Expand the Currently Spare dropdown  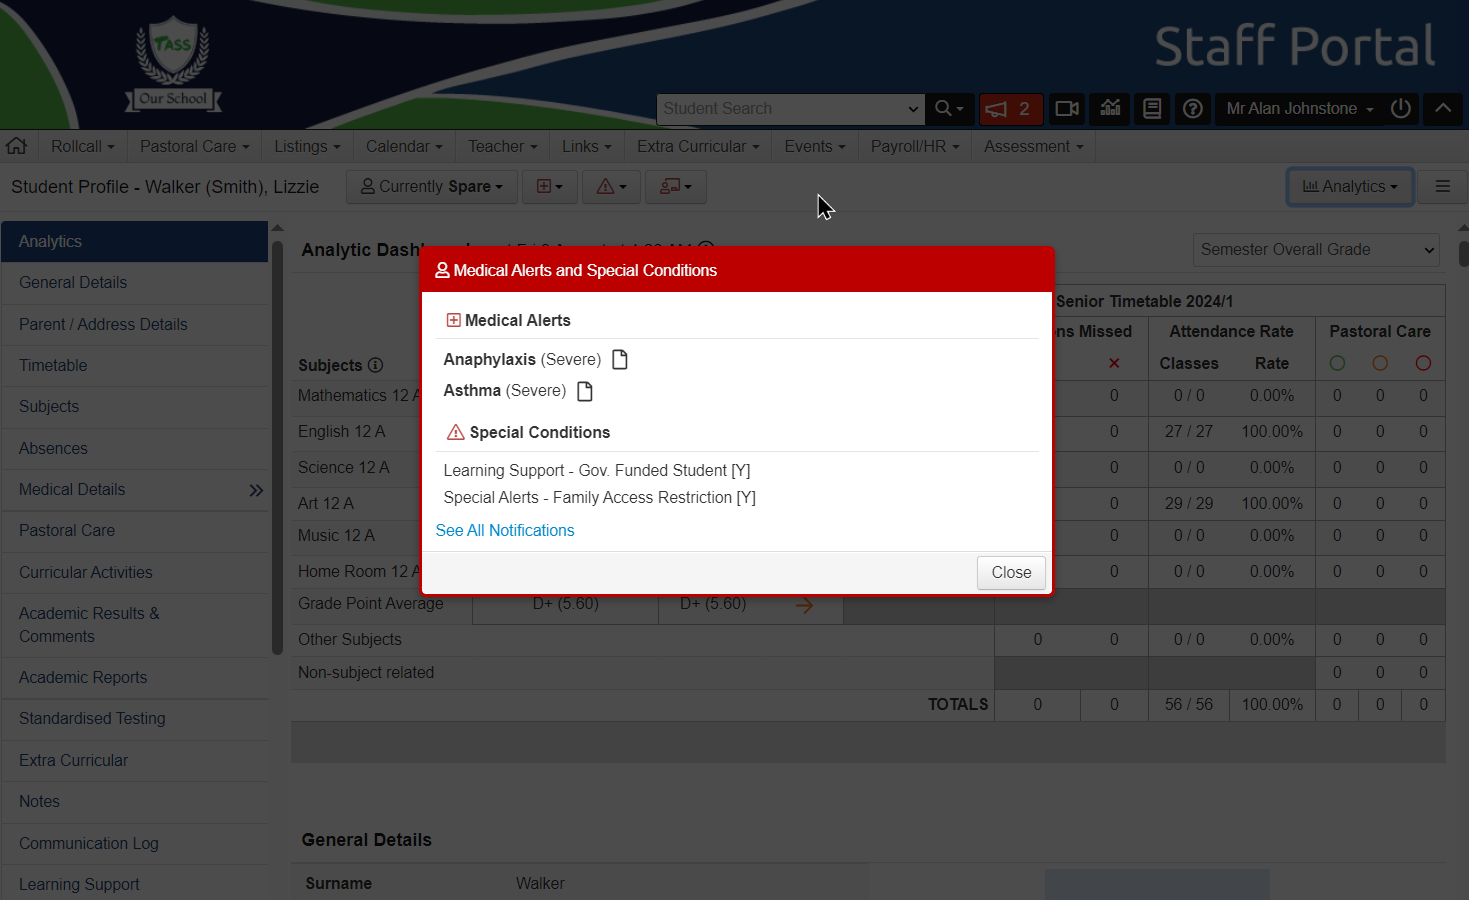click(x=431, y=187)
